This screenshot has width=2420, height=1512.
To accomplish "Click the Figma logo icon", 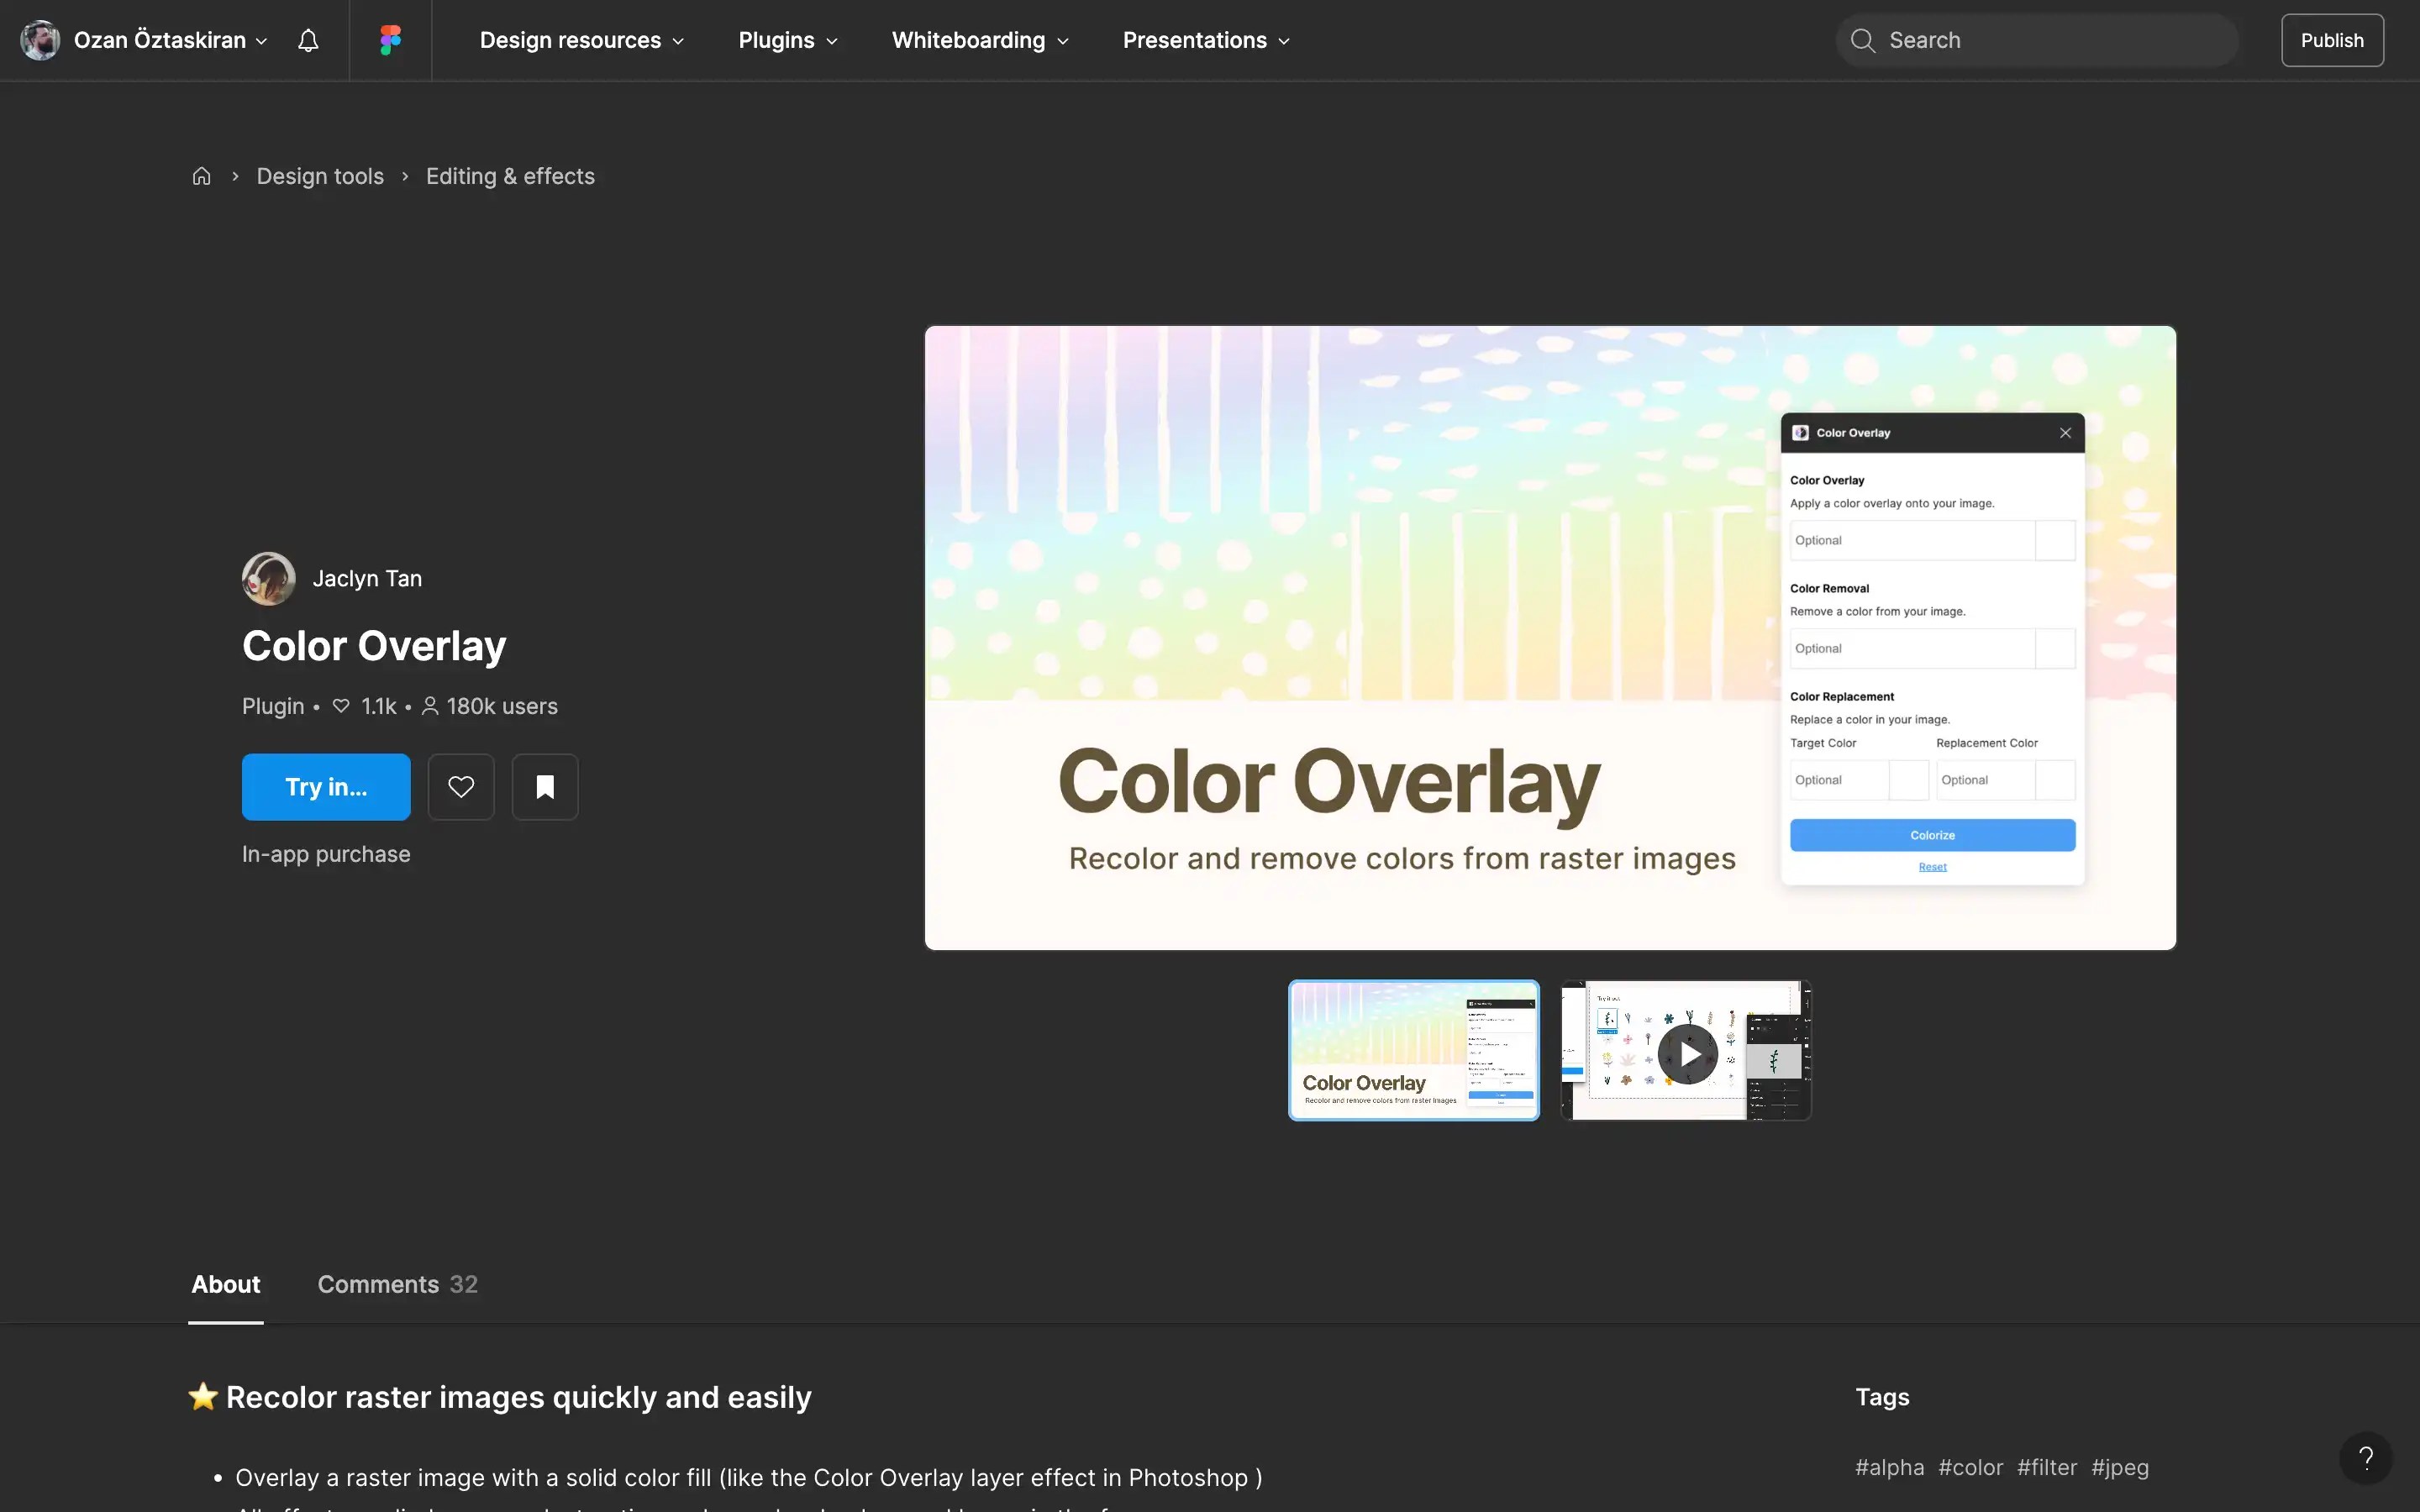I will [390, 40].
